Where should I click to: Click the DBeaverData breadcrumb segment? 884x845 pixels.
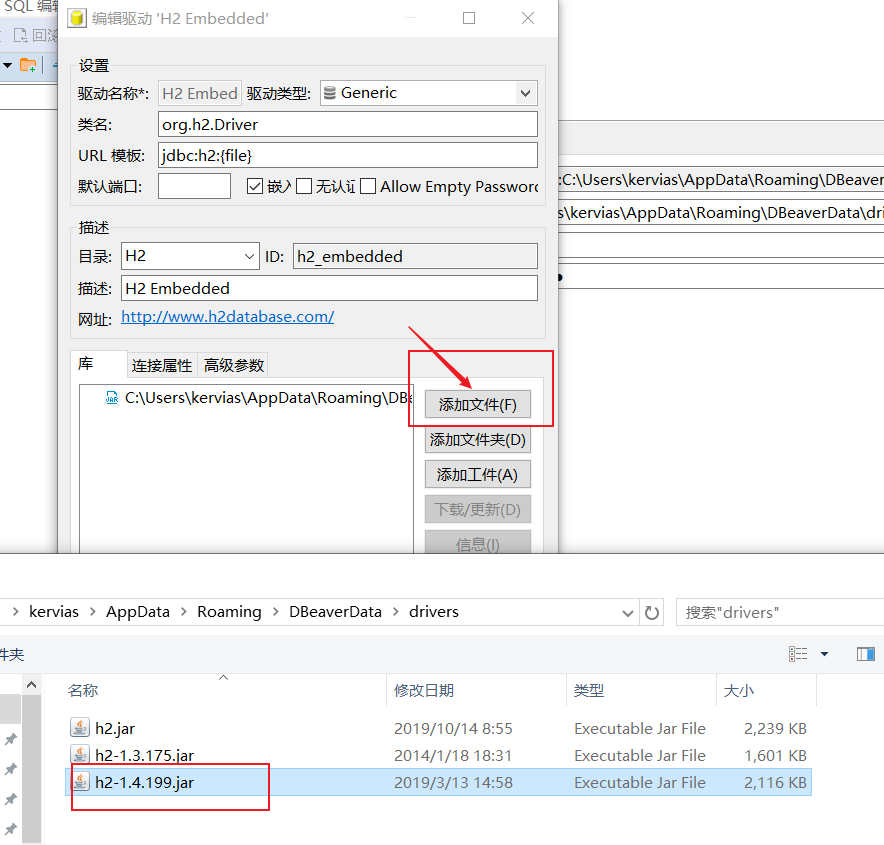(x=335, y=612)
